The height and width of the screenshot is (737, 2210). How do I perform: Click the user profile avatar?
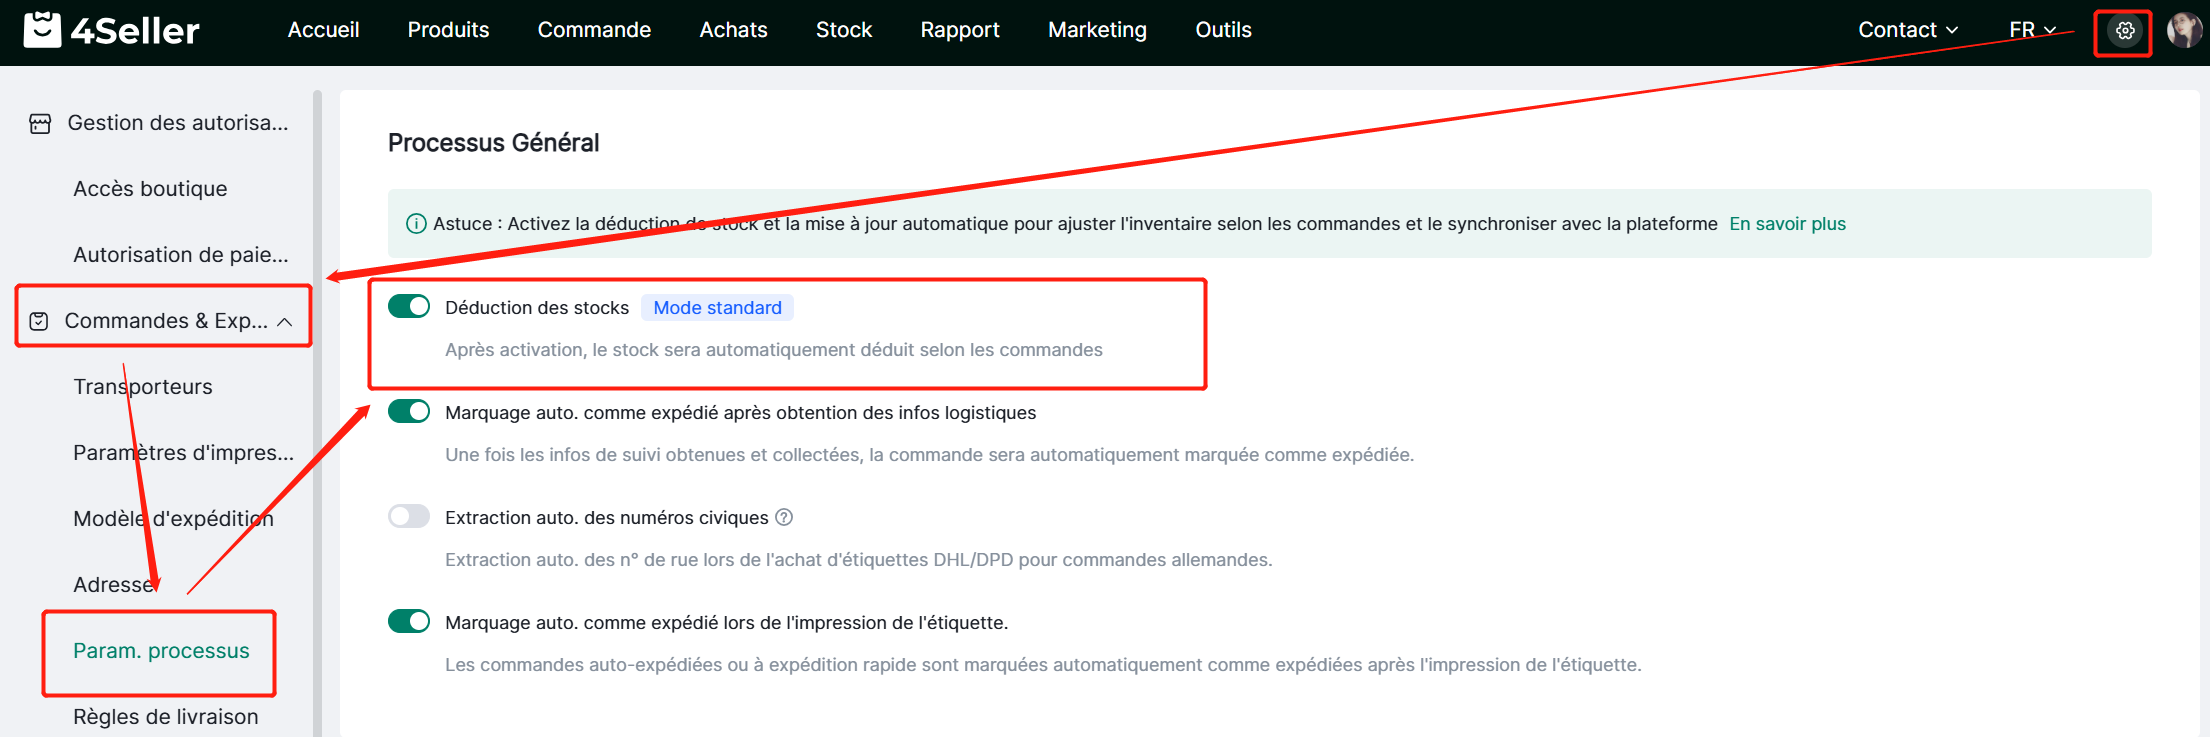[2183, 31]
